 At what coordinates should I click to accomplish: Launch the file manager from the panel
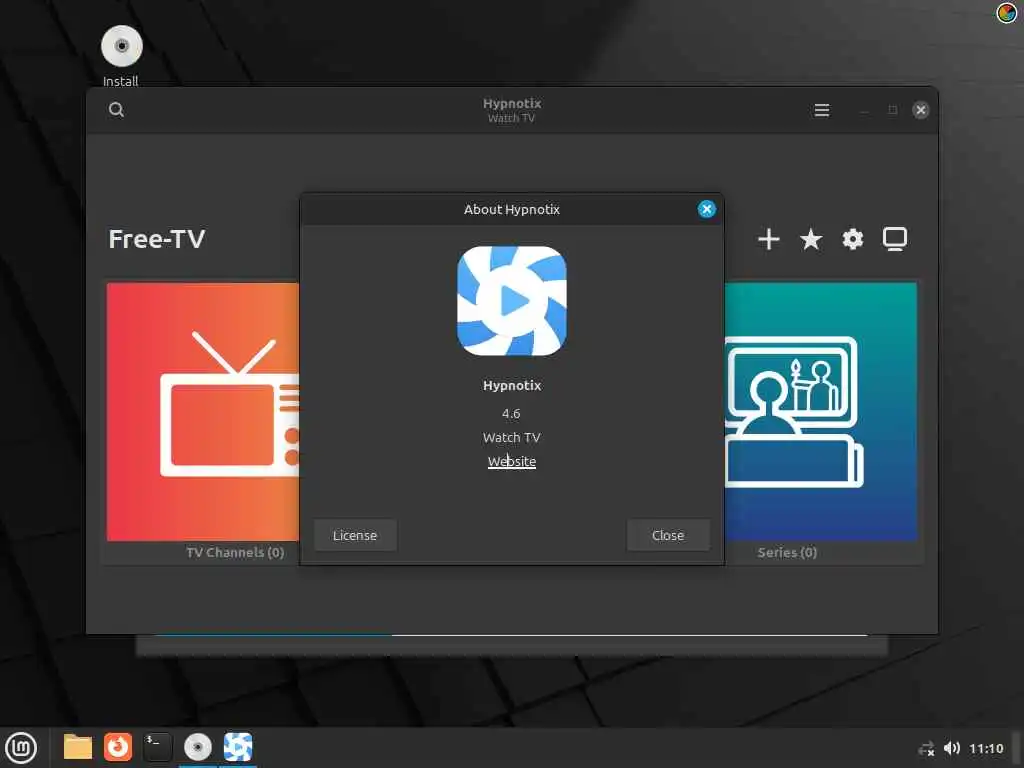click(78, 747)
